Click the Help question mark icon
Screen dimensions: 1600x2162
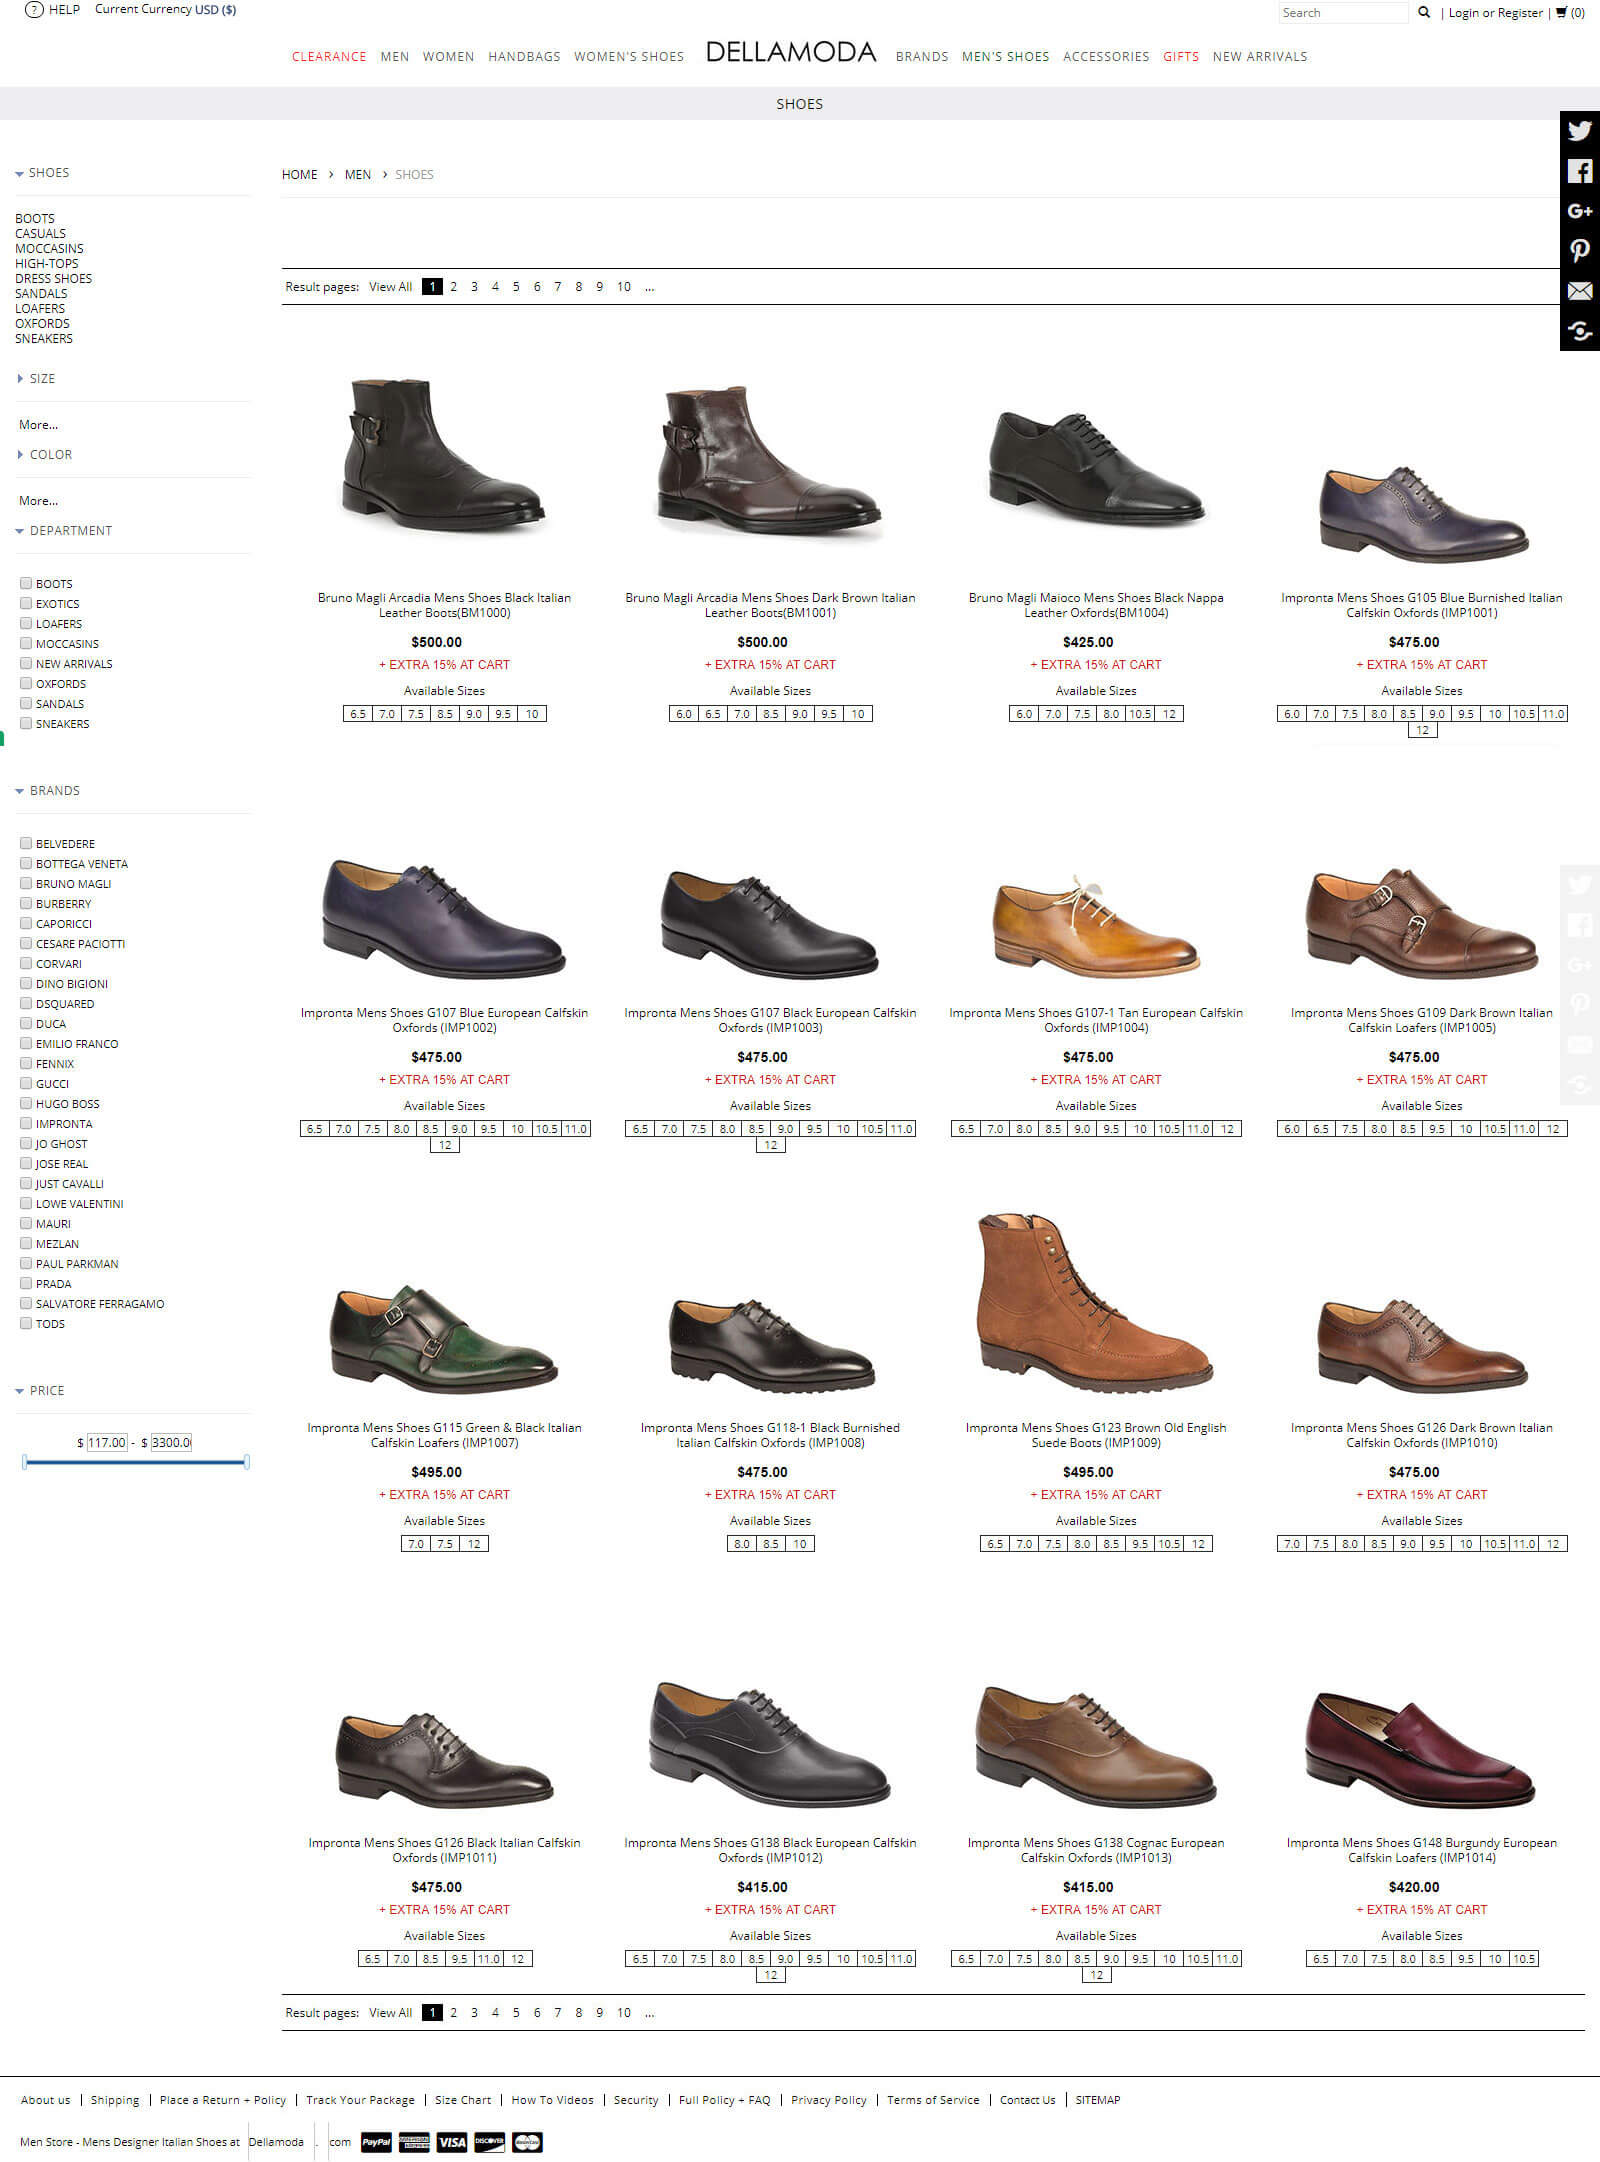[x=34, y=10]
